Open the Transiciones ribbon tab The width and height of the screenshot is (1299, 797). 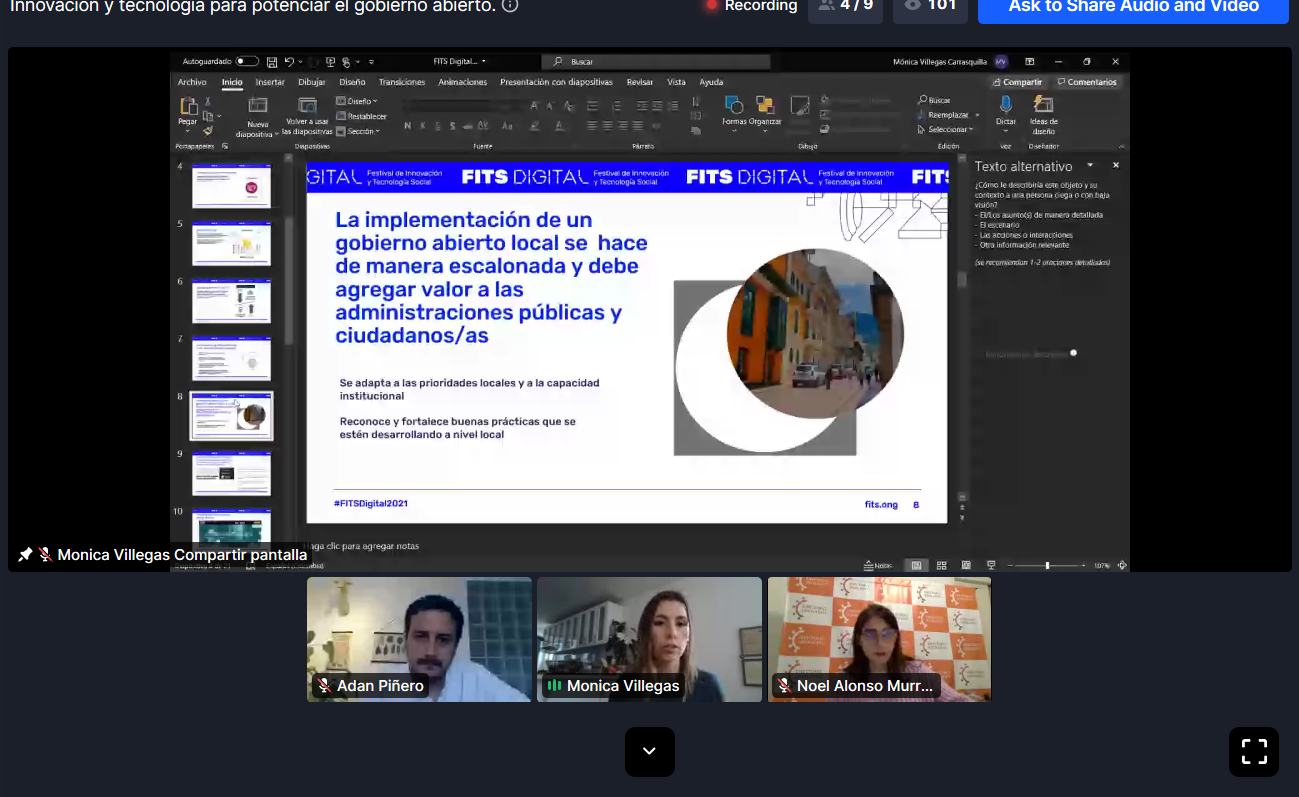(x=402, y=82)
